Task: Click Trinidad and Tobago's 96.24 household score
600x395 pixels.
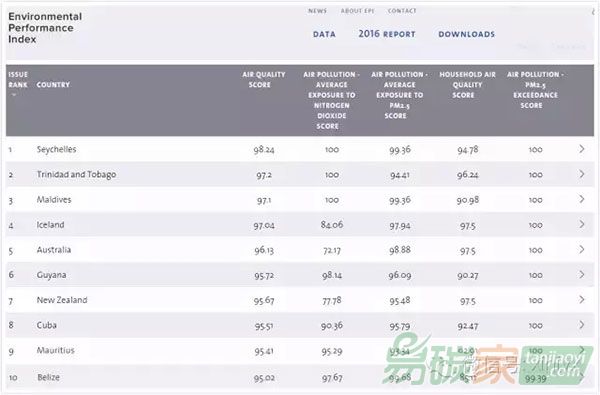Action: click(468, 175)
